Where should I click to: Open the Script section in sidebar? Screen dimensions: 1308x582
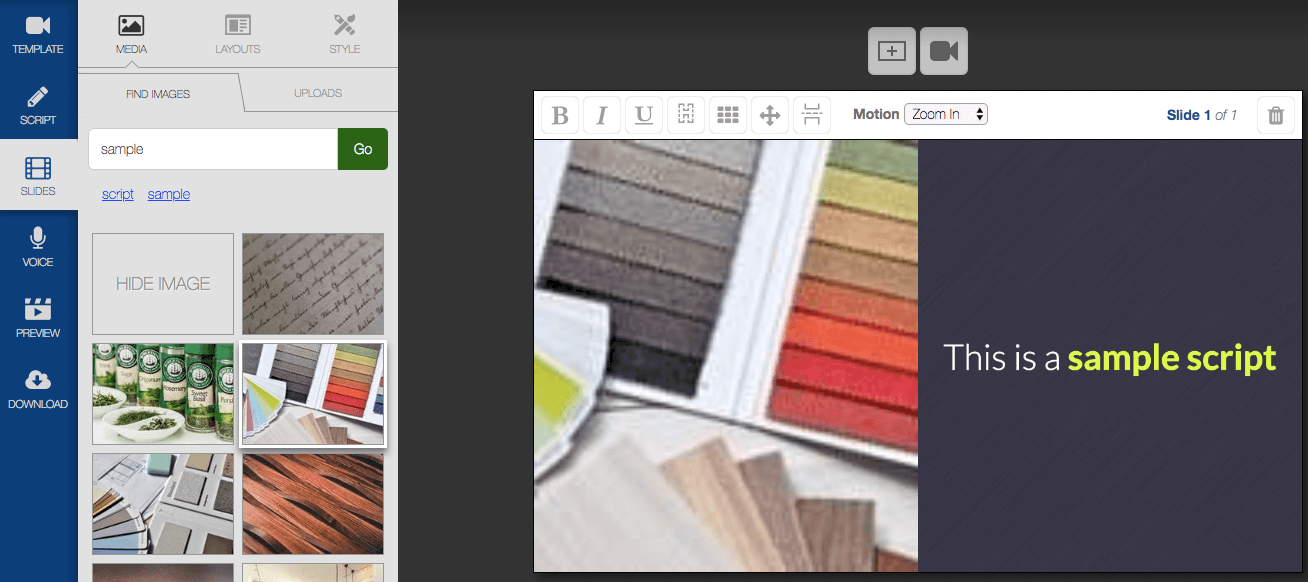click(38, 105)
